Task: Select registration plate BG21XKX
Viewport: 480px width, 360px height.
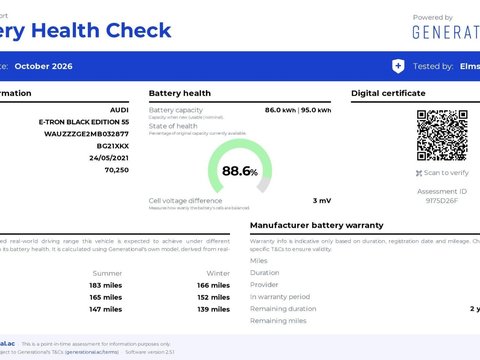Action: [113, 146]
